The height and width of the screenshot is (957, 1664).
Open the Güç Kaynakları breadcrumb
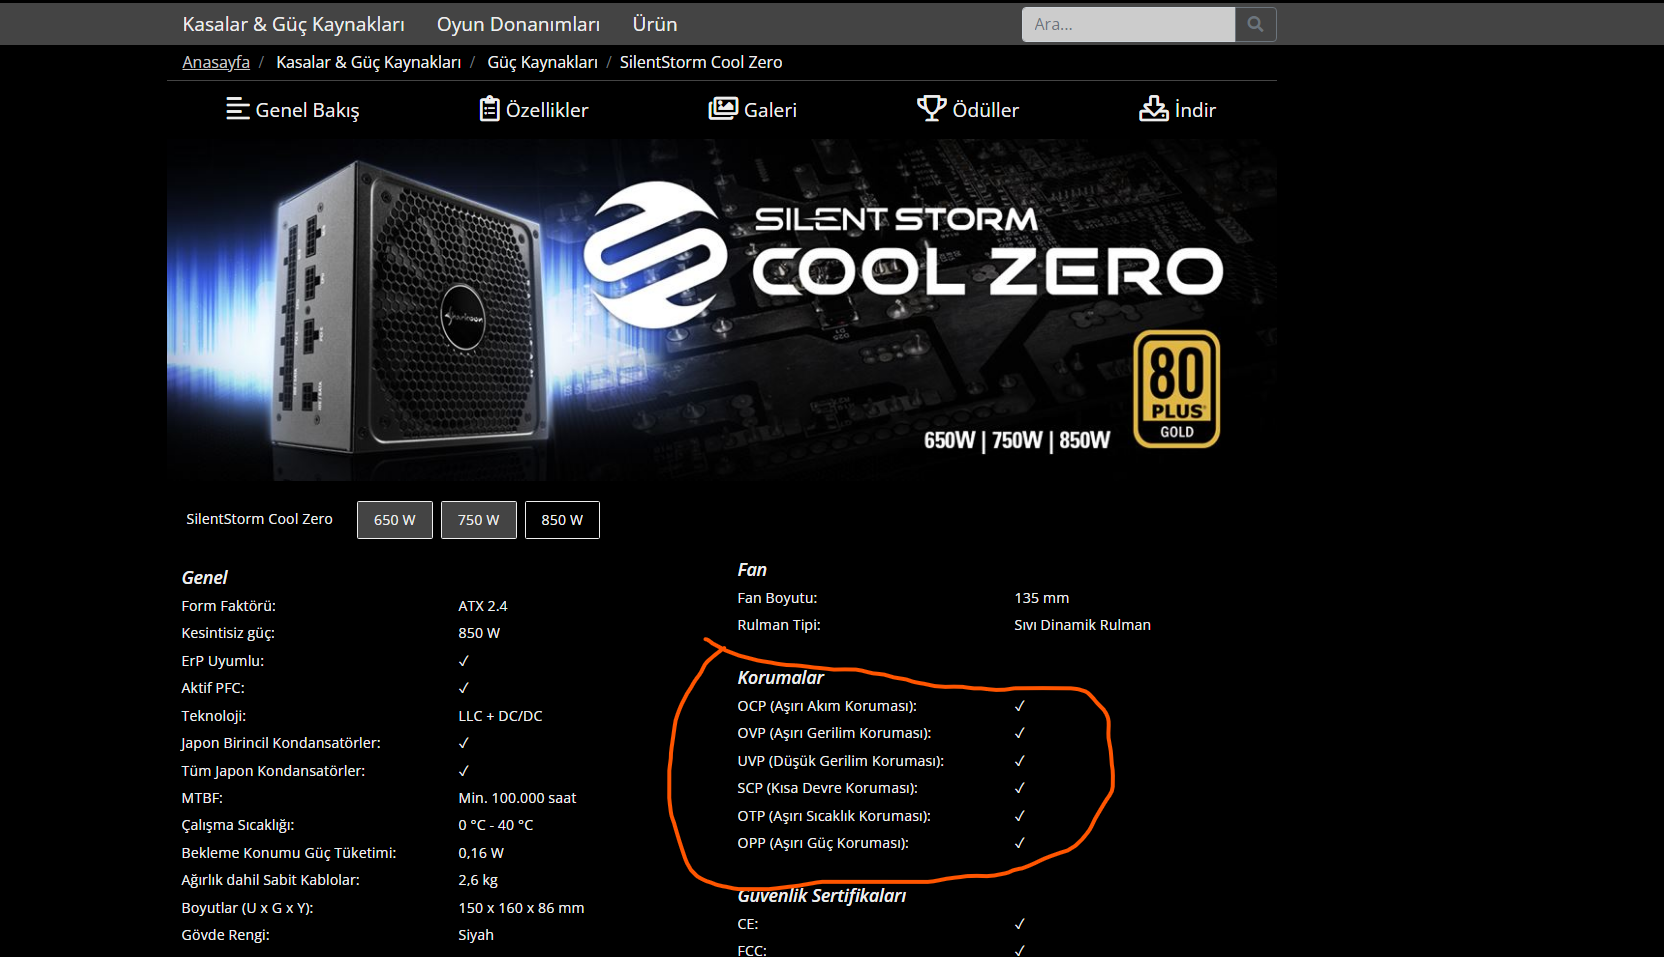(x=542, y=62)
